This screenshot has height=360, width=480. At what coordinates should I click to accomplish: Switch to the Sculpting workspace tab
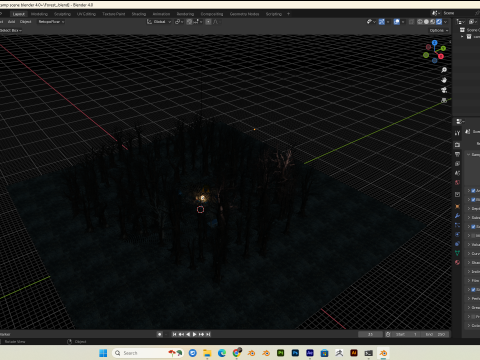pyautogui.click(x=62, y=14)
